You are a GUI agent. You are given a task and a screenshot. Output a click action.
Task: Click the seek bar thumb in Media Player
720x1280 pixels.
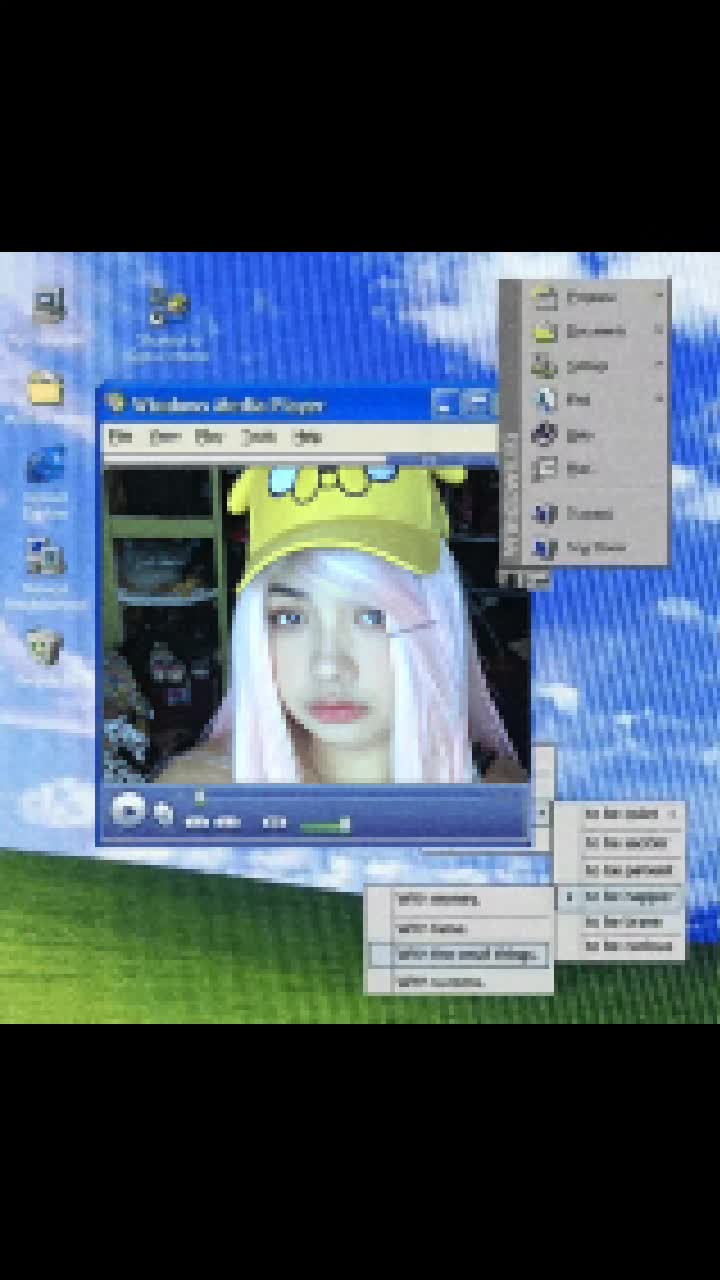point(199,797)
